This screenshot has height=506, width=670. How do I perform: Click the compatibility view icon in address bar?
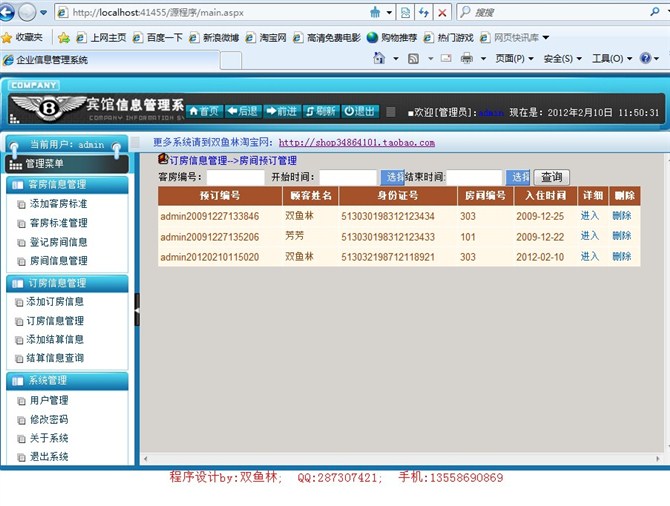pos(405,12)
